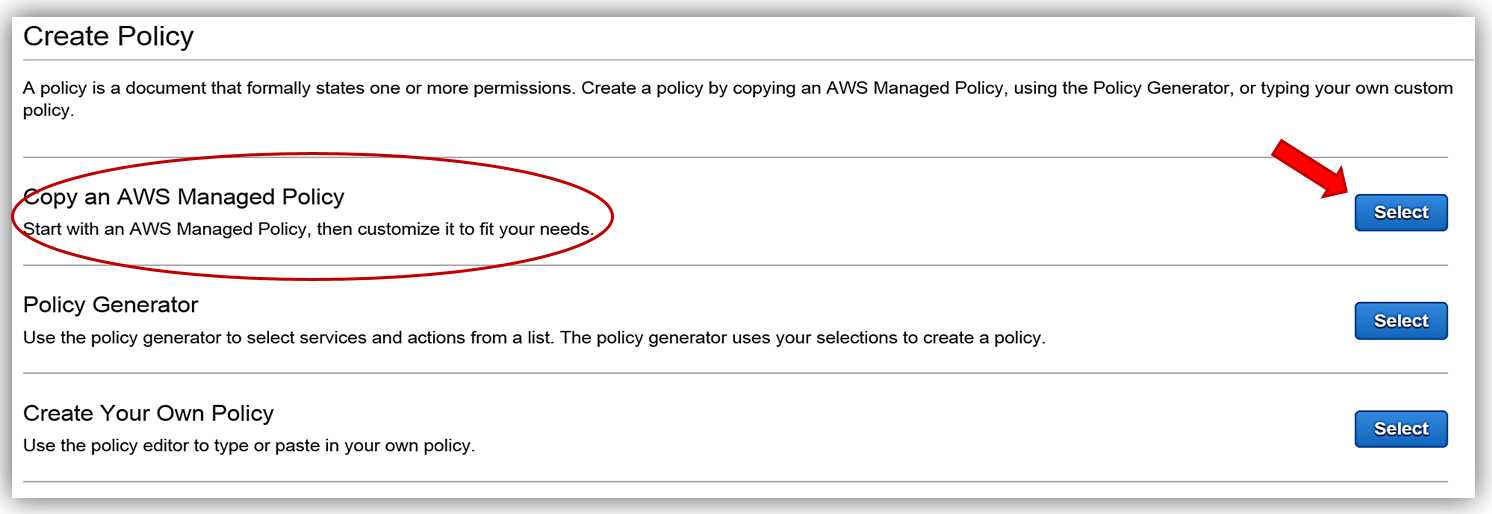Click the Policy Generator section heading
Image resolution: width=1492 pixels, height=514 pixels.
click(111, 304)
